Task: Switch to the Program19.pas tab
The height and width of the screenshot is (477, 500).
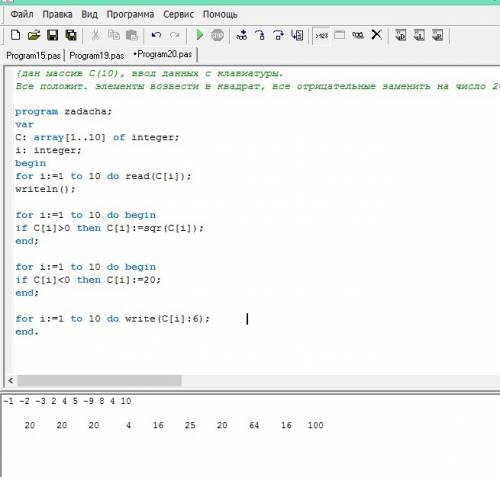Action: coord(97,55)
